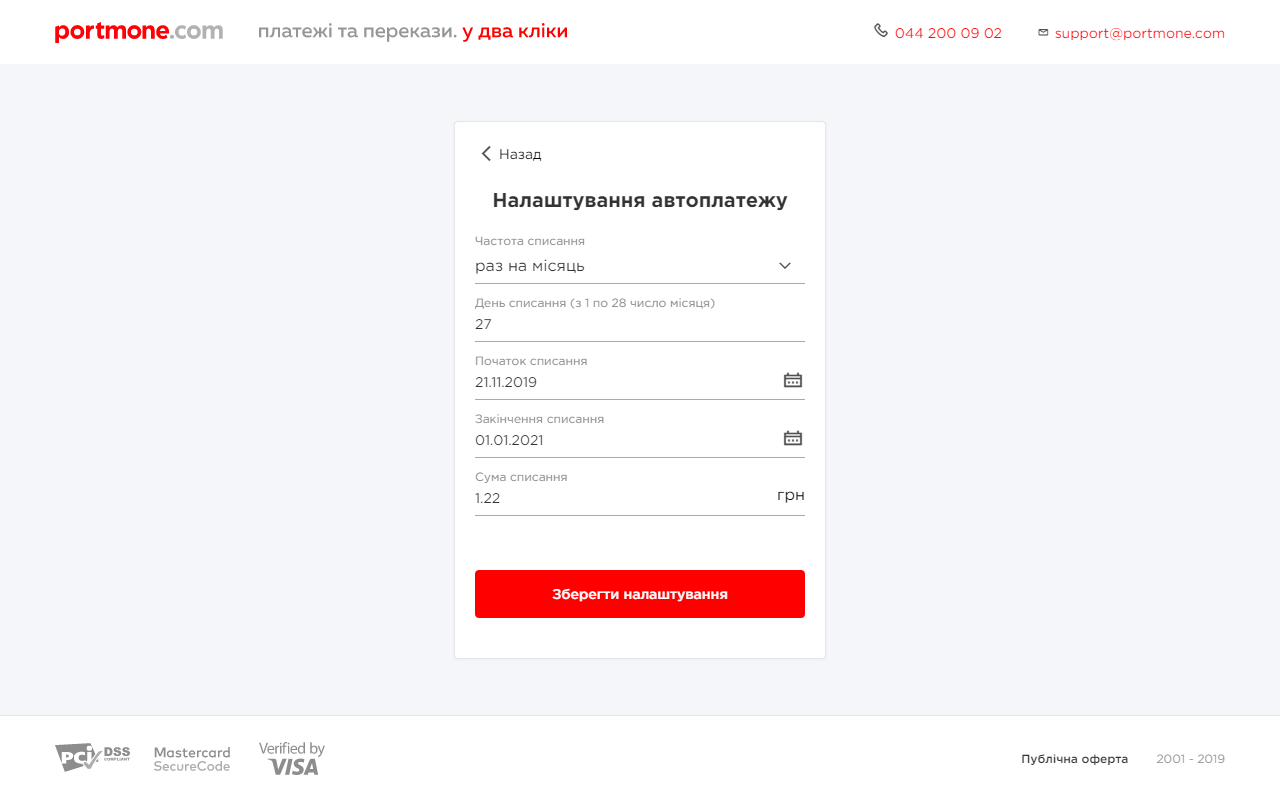Click the Закінчення списання date field 01.01.2021
Viewport: 1280px width, 800px height.
[x=620, y=440]
